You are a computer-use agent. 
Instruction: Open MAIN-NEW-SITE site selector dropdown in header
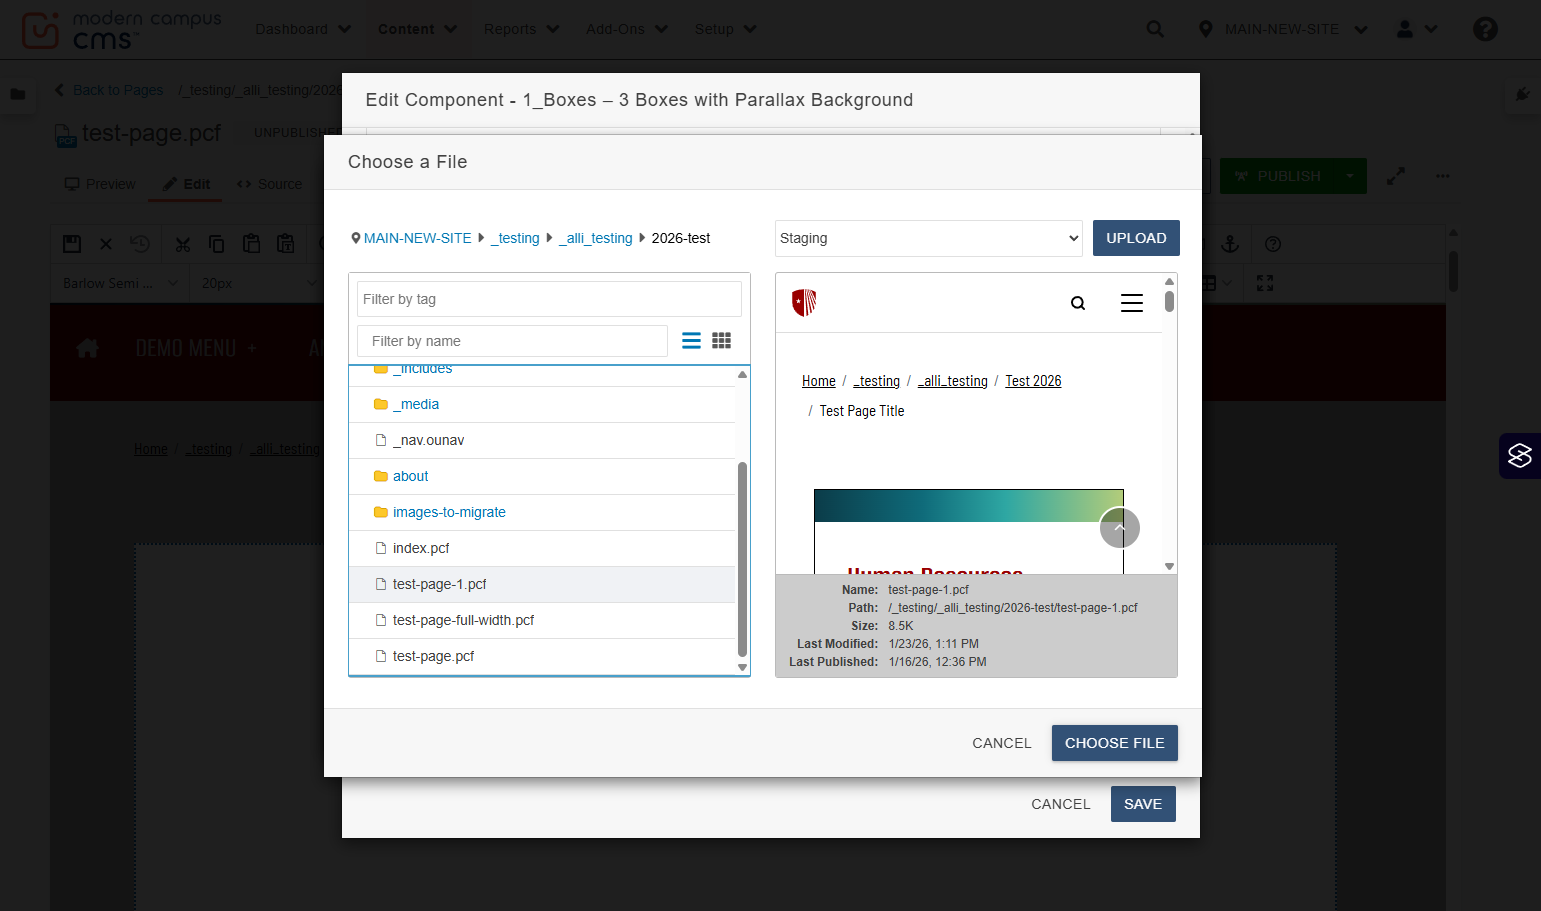click(1283, 29)
